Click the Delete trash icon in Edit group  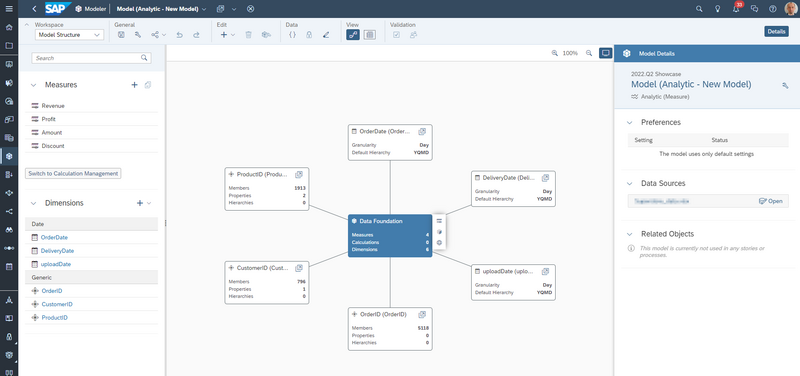(x=248, y=35)
